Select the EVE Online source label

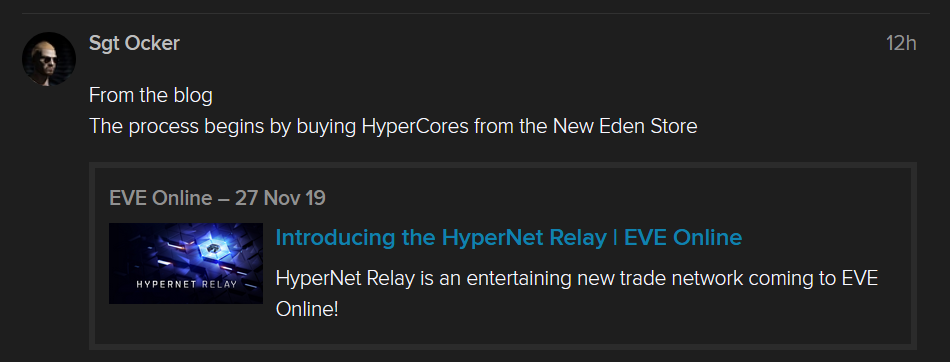161,198
